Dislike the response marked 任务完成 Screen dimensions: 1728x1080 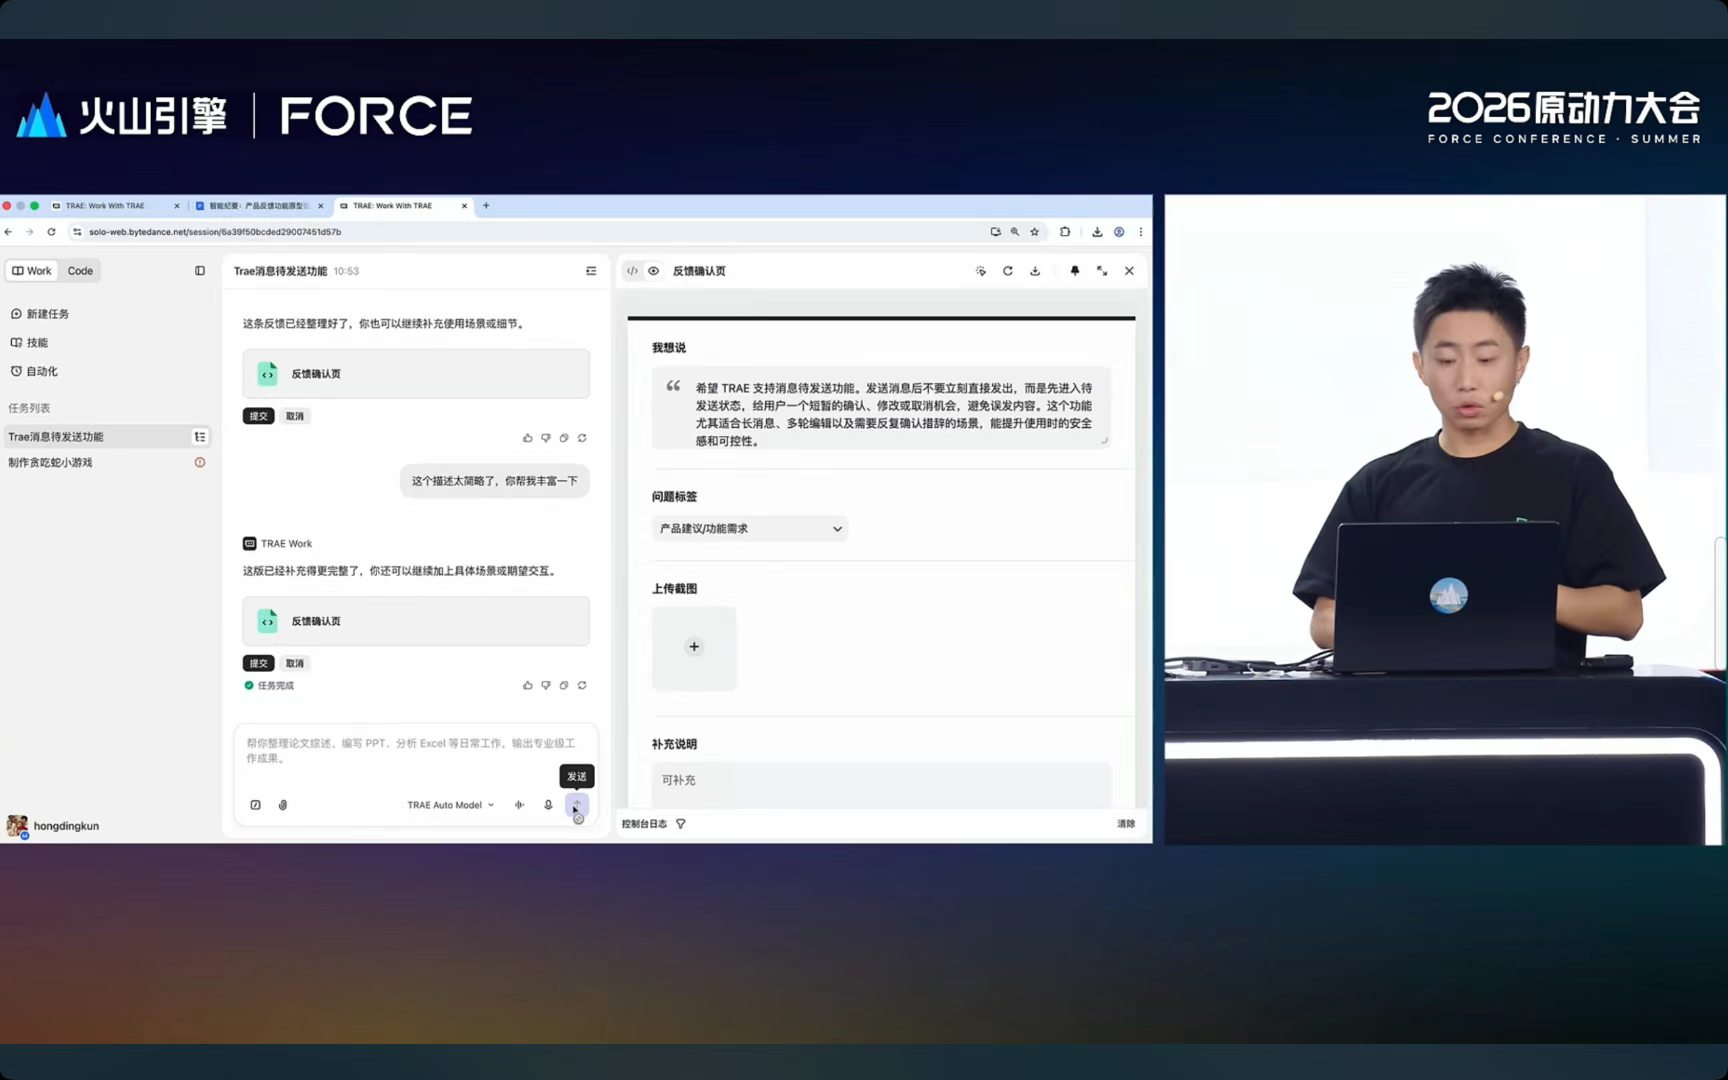[546, 685]
